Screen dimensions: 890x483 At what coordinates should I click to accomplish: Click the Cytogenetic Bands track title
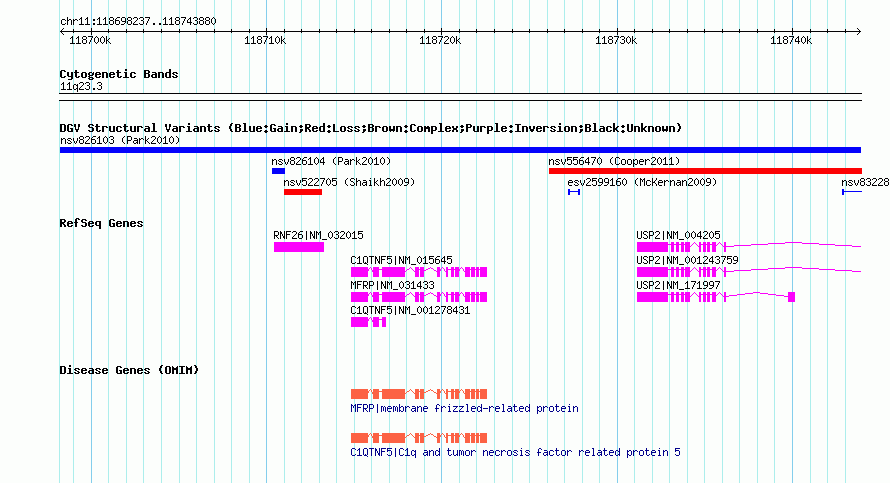[x=119, y=74]
